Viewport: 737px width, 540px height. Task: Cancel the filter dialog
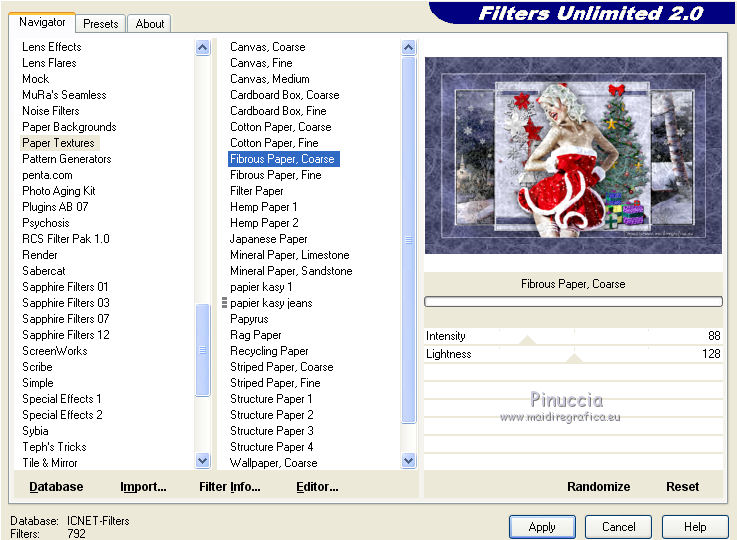tap(619, 527)
